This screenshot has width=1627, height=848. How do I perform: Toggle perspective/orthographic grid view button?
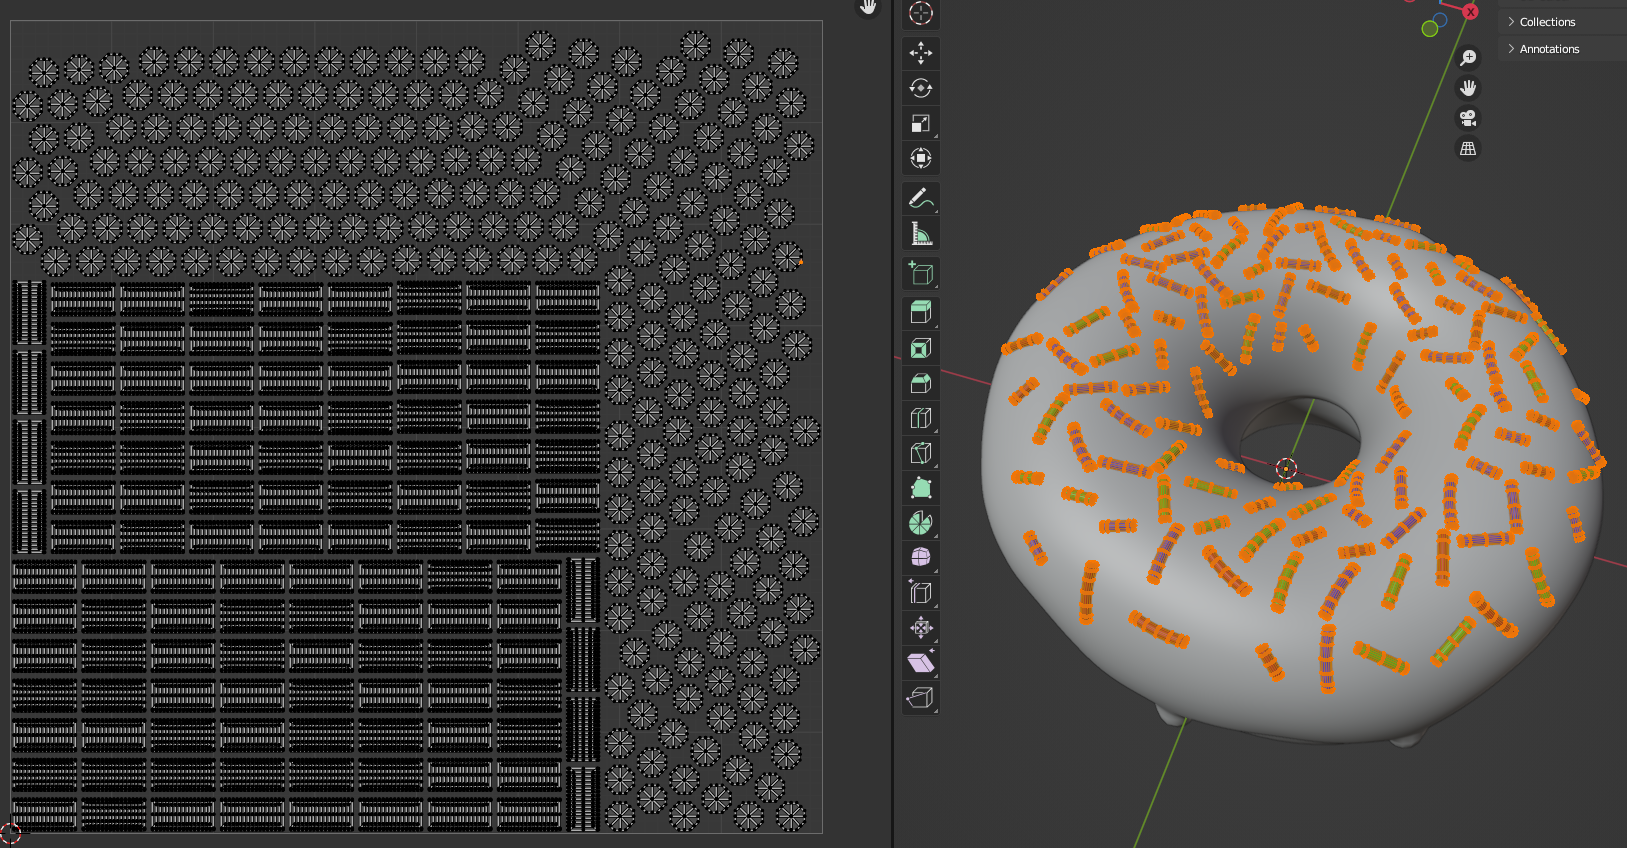[x=1468, y=148]
